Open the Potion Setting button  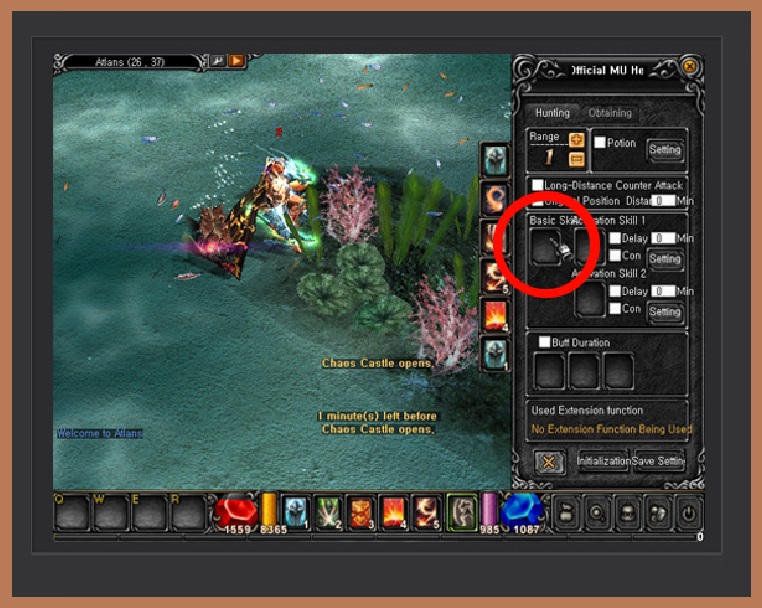pyautogui.click(x=665, y=150)
